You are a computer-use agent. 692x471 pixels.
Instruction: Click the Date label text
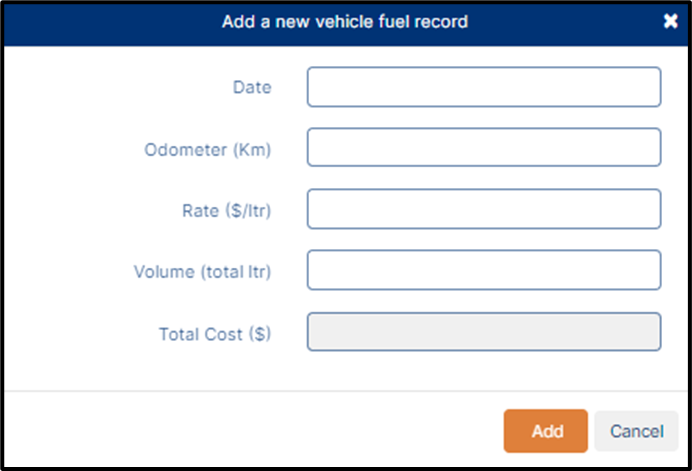252,87
